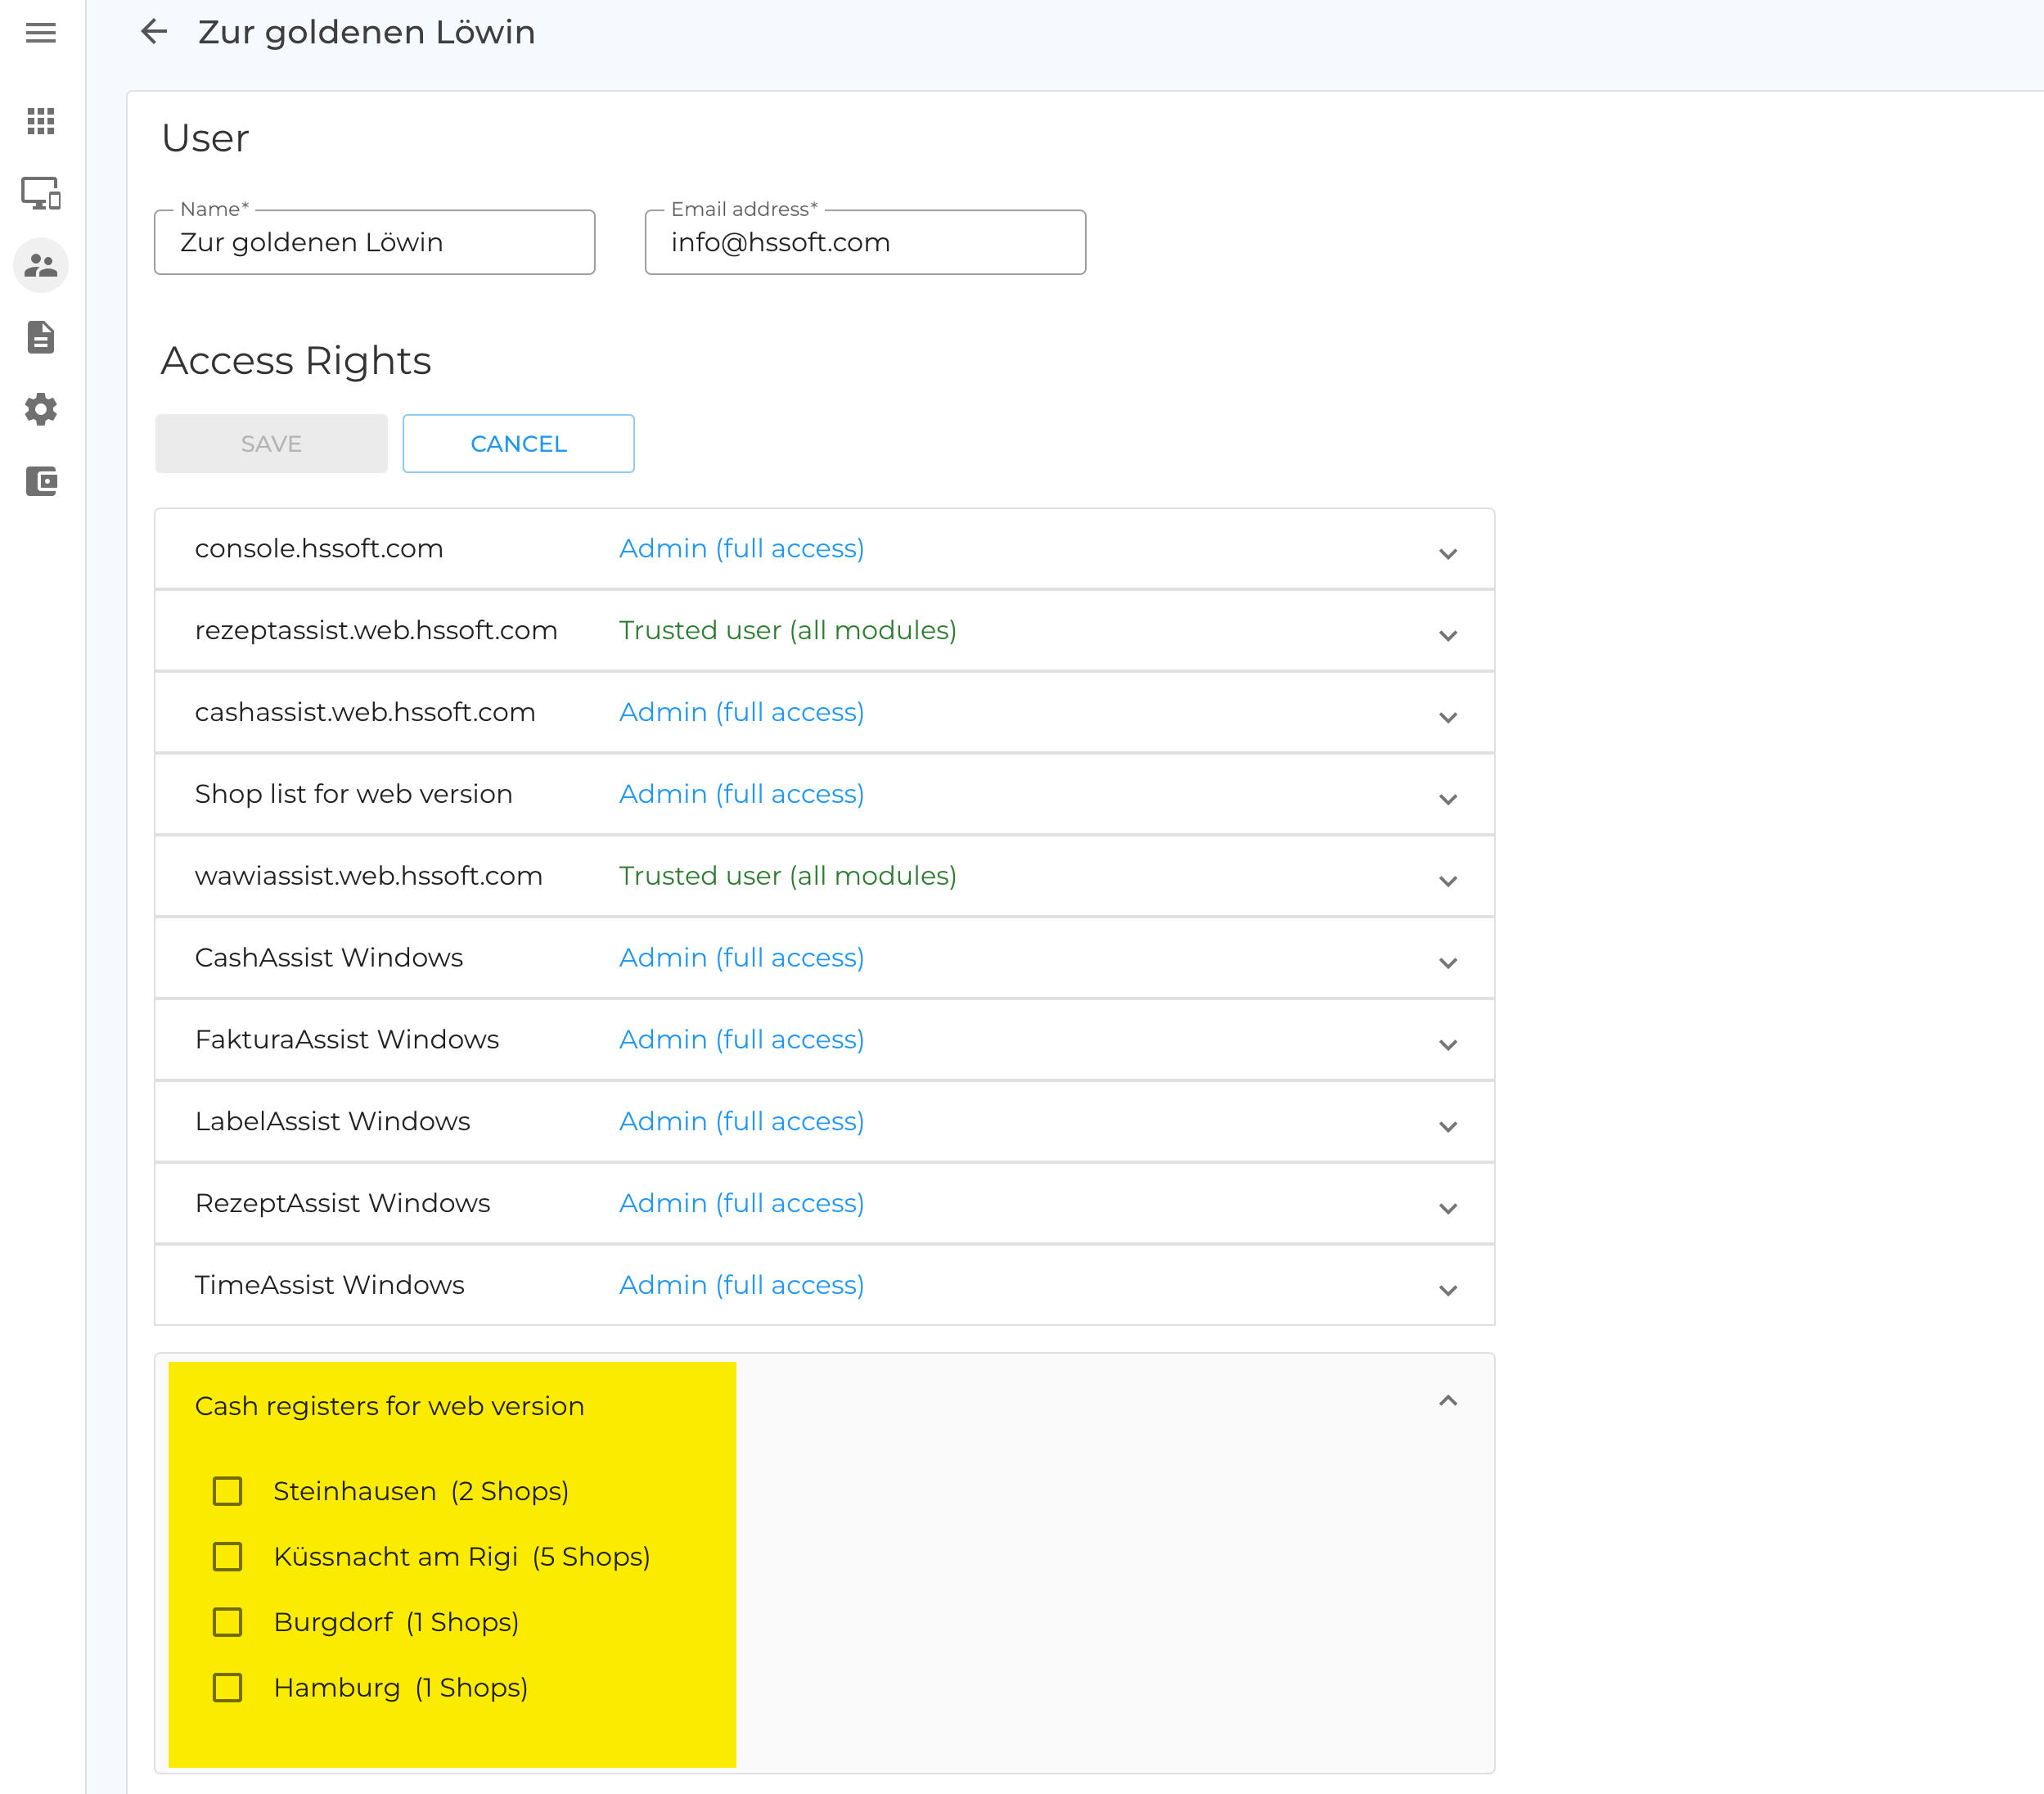
Task: Edit the Name input field
Action: point(375,242)
